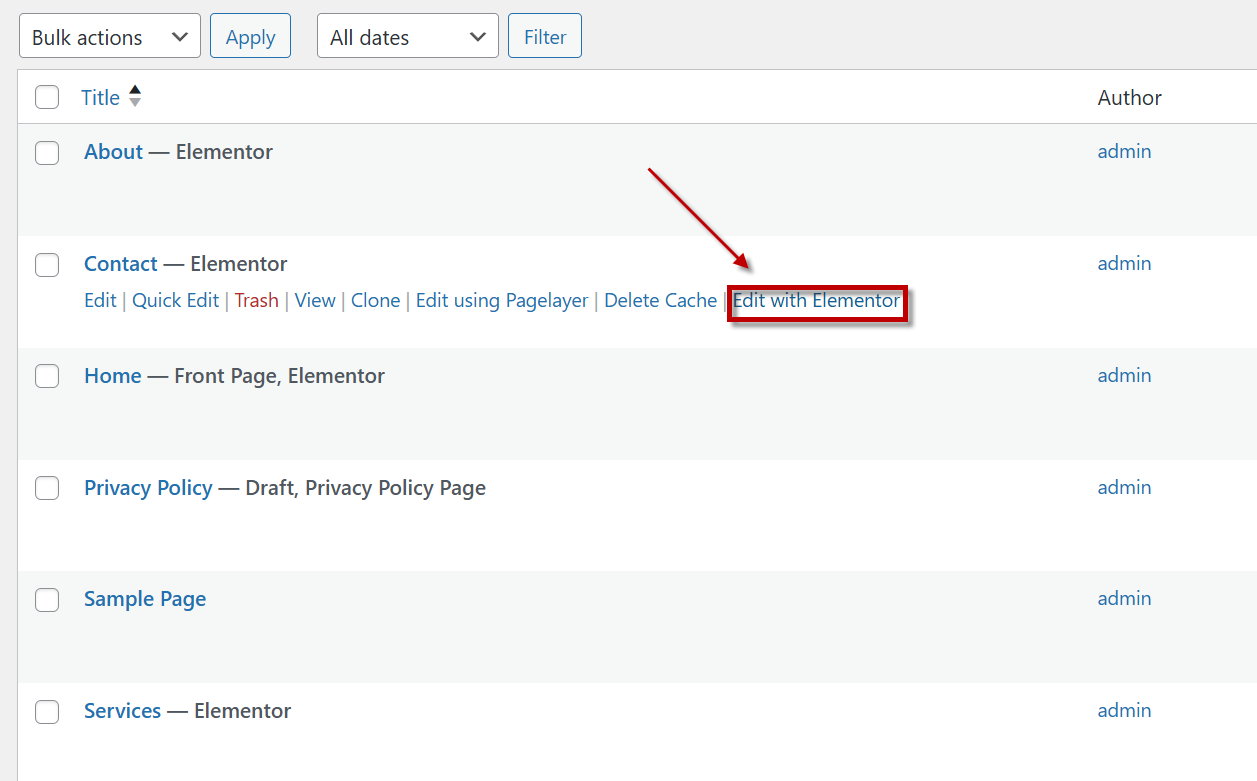Open the Bulk actions dropdown
Viewport: 1257px width, 781px height.
click(109, 37)
